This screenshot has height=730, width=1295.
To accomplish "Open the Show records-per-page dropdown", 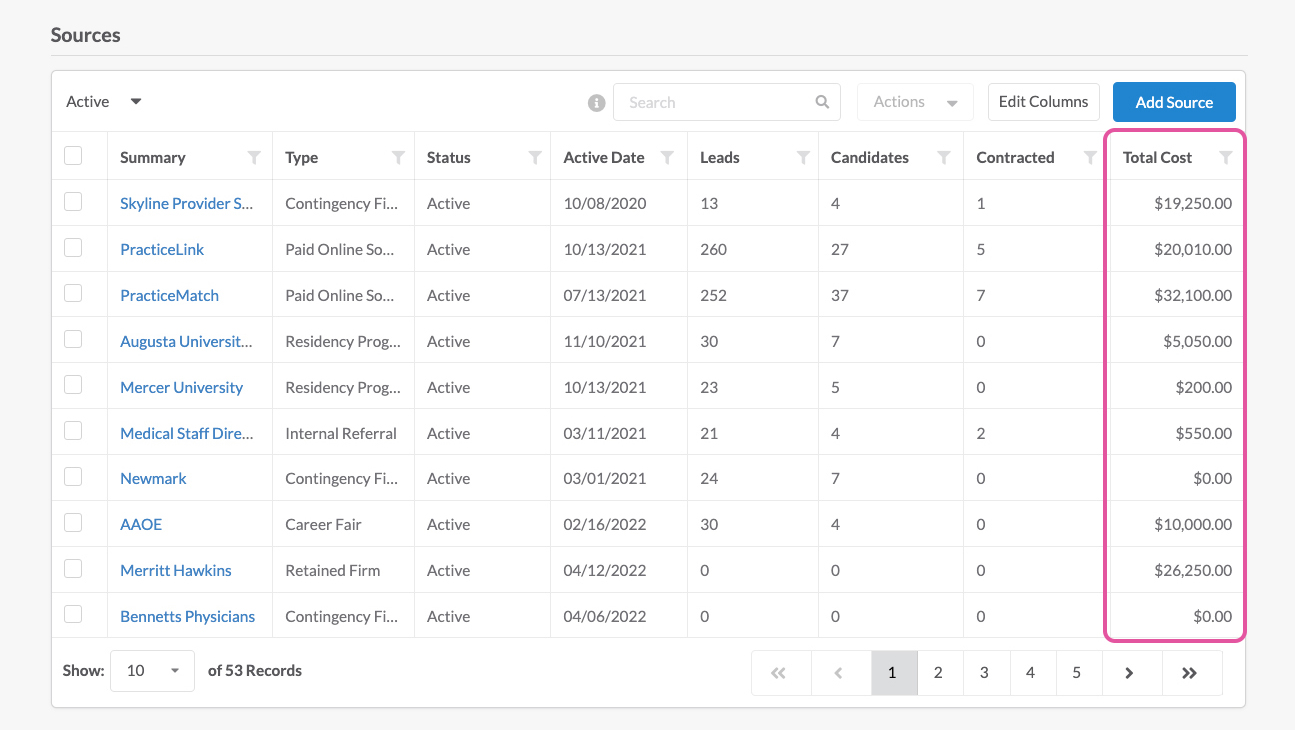I will (x=152, y=671).
